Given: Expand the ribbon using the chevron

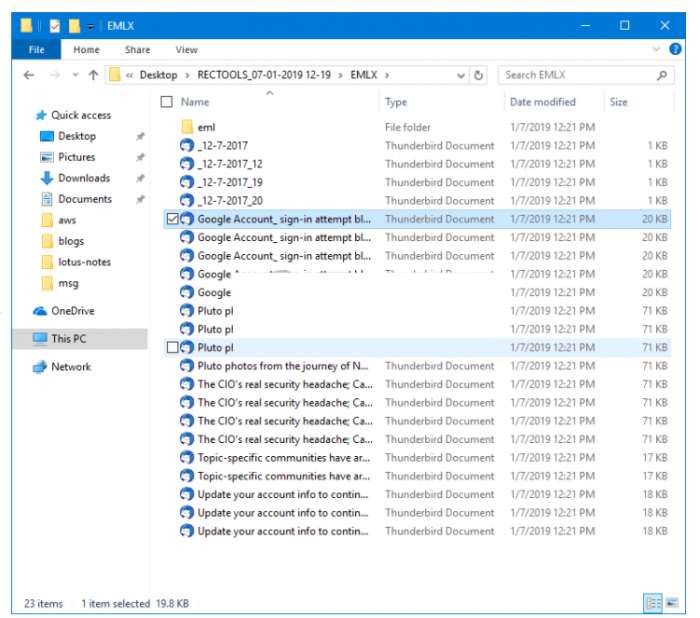Looking at the screenshot, I should tap(657, 49).
